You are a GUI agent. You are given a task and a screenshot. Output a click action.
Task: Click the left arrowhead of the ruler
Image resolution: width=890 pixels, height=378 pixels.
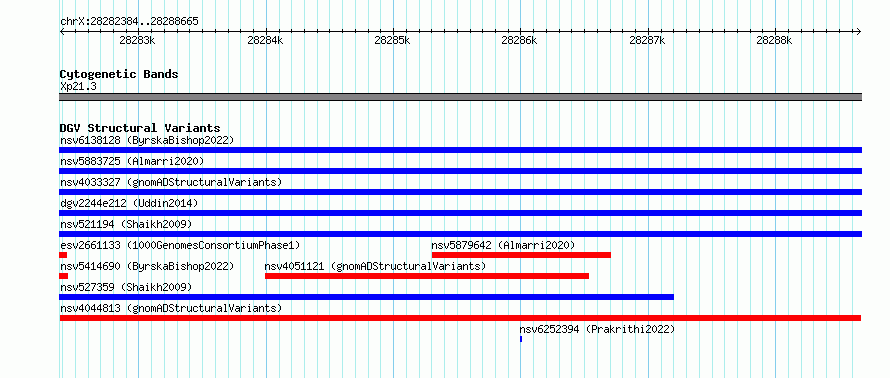coord(62,32)
